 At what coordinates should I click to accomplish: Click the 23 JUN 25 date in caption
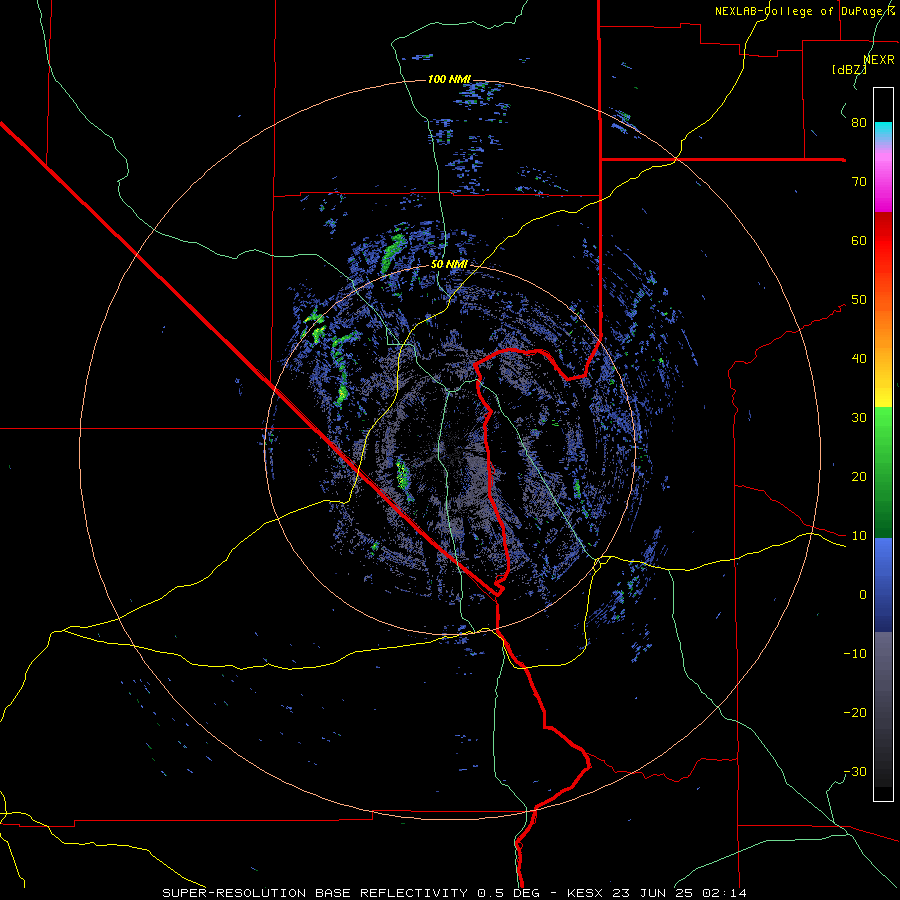coord(655,893)
